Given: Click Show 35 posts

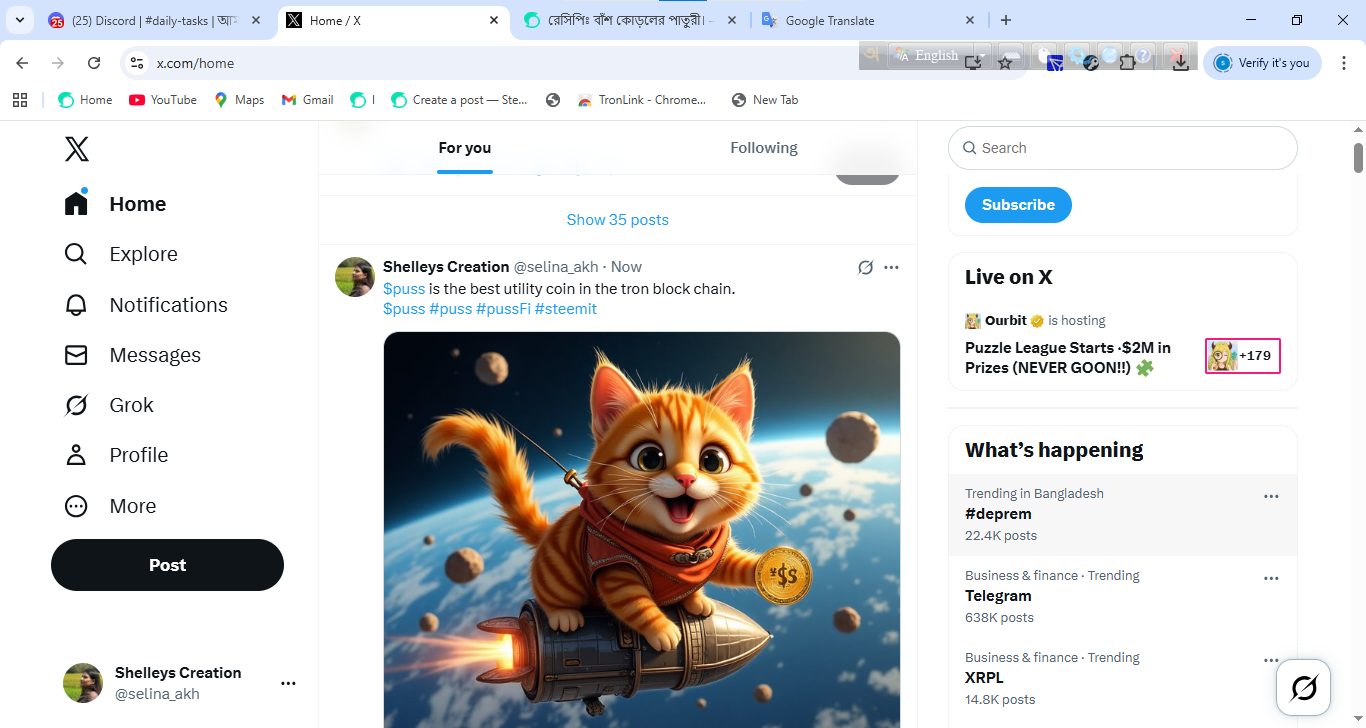Looking at the screenshot, I should pos(618,220).
